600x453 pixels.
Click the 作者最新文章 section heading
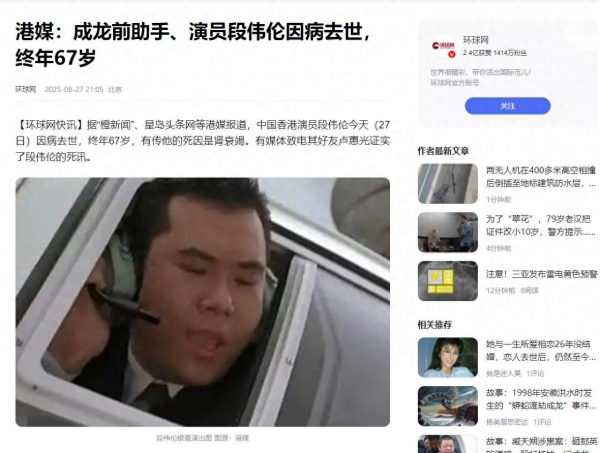pyautogui.click(x=443, y=151)
